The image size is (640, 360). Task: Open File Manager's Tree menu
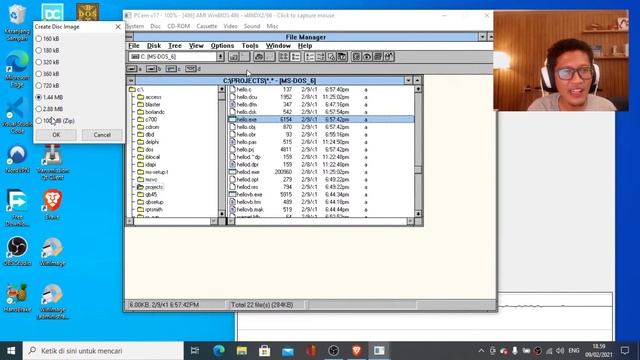point(175,46)
